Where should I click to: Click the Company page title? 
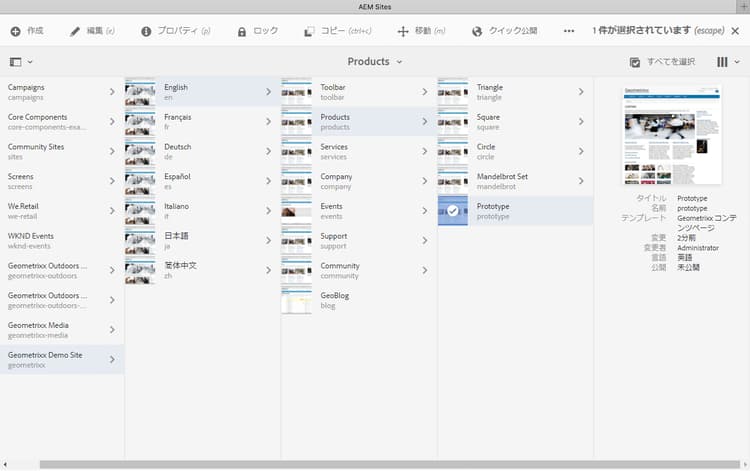[x=336, y=176]
